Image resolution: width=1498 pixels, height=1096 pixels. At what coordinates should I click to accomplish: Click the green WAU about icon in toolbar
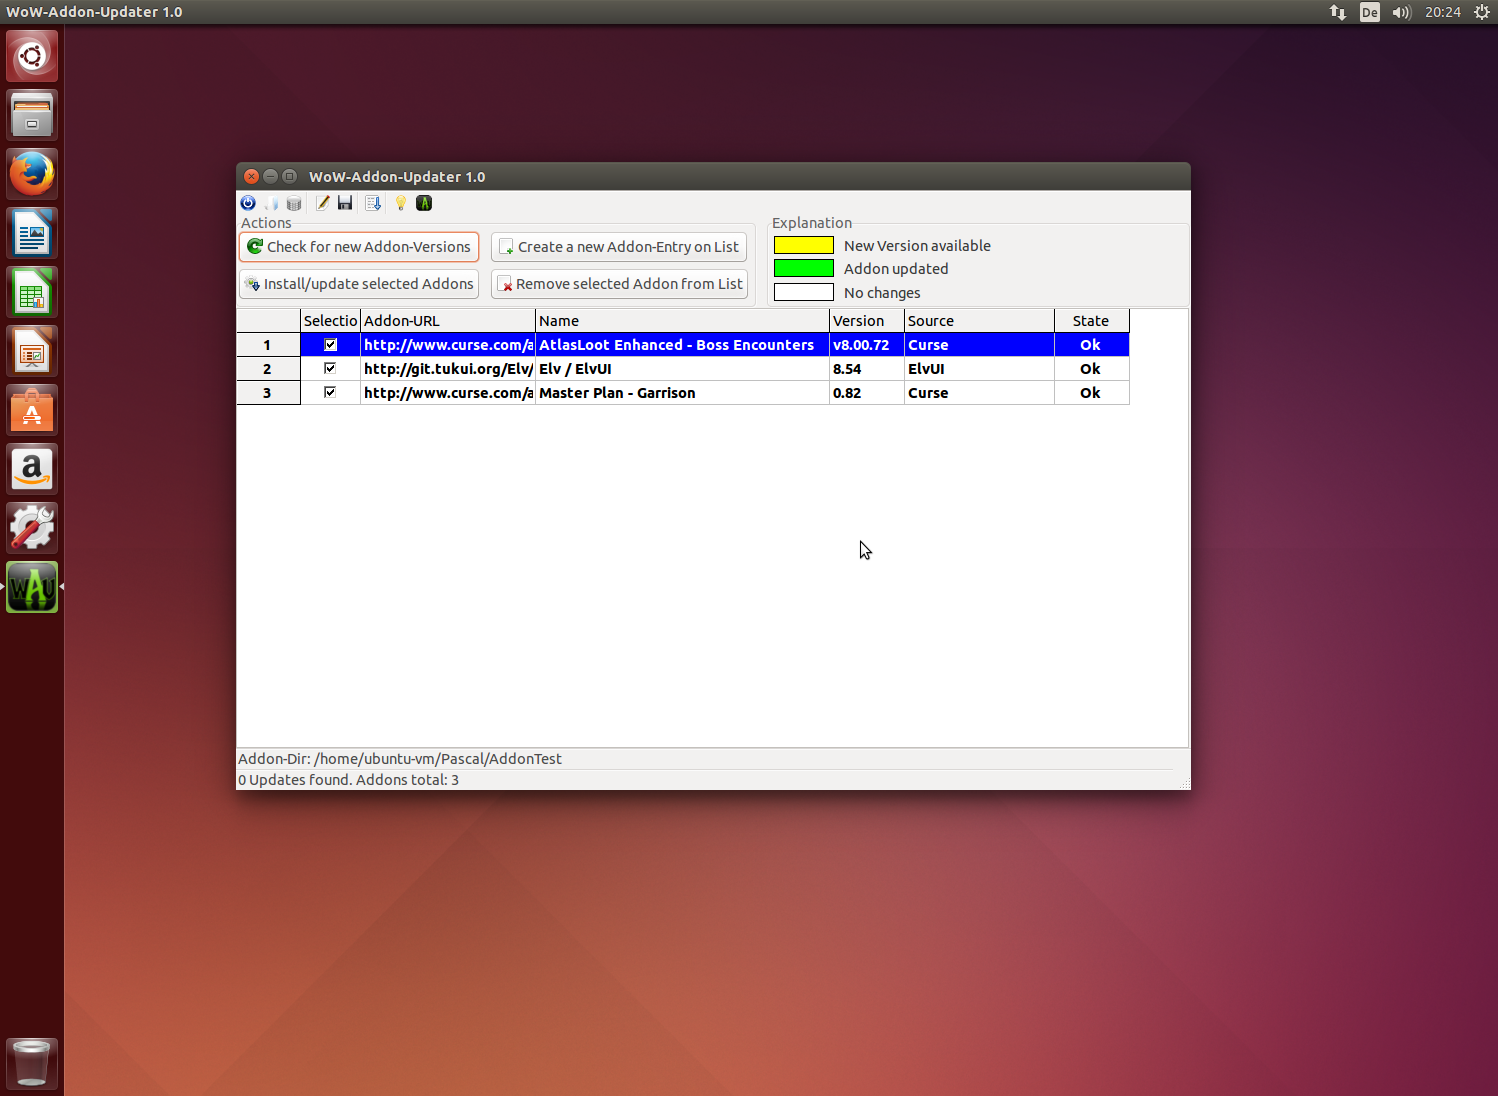(x=424, y=203)
